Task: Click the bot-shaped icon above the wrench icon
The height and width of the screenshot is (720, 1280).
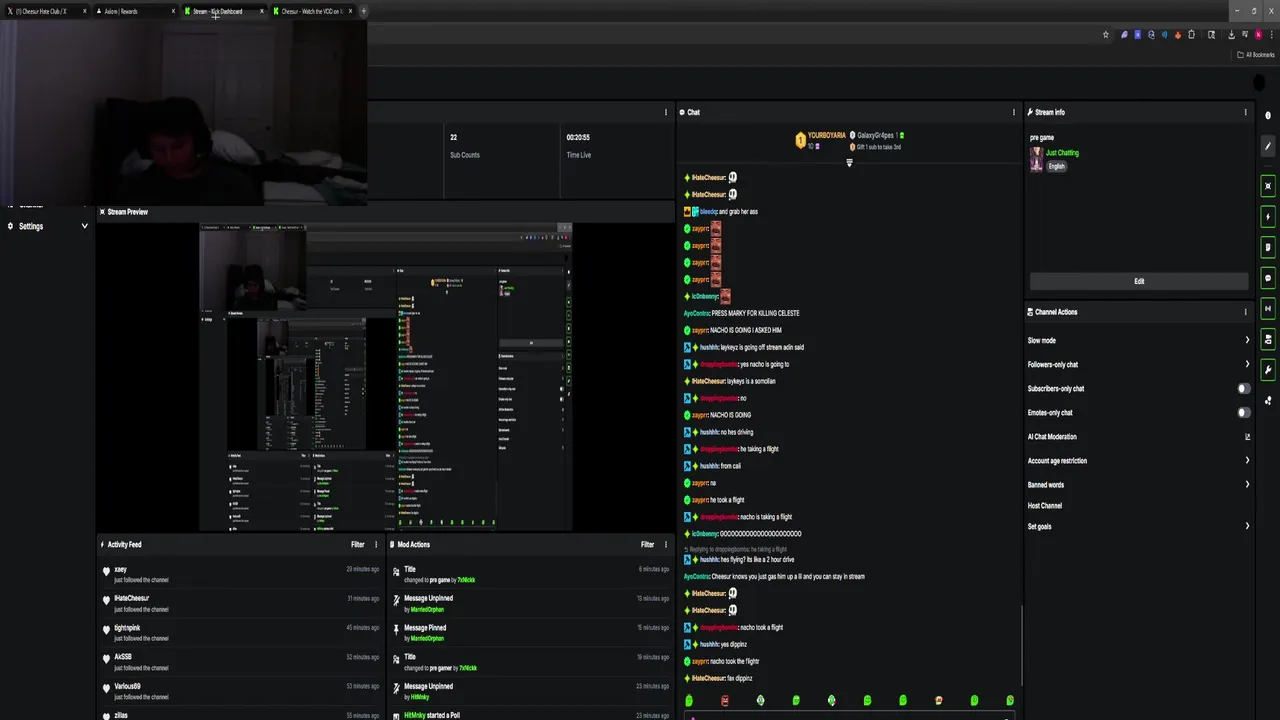Action: click(x=1268, y=340)
